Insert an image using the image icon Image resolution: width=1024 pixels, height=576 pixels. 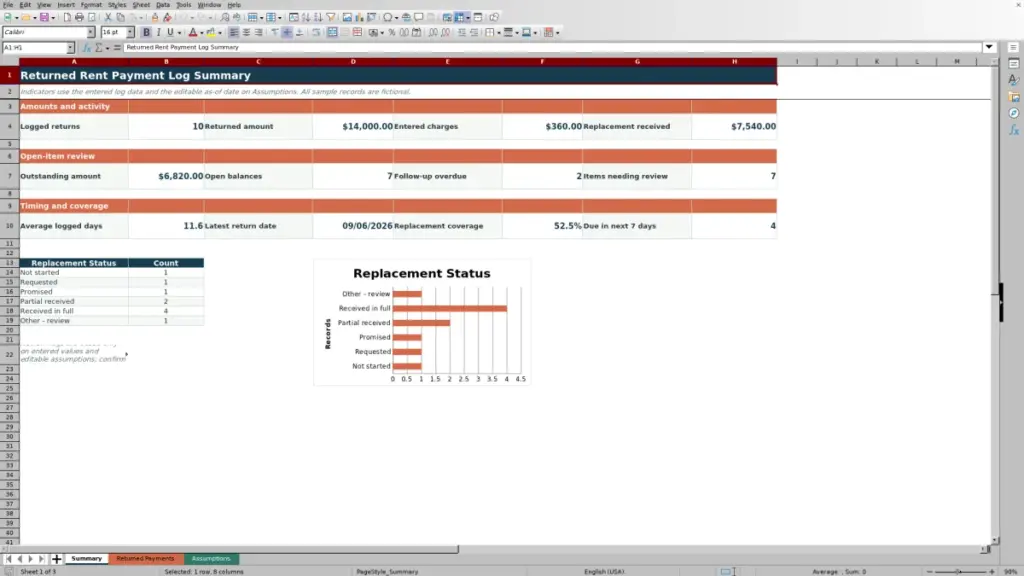coord(347,17)
